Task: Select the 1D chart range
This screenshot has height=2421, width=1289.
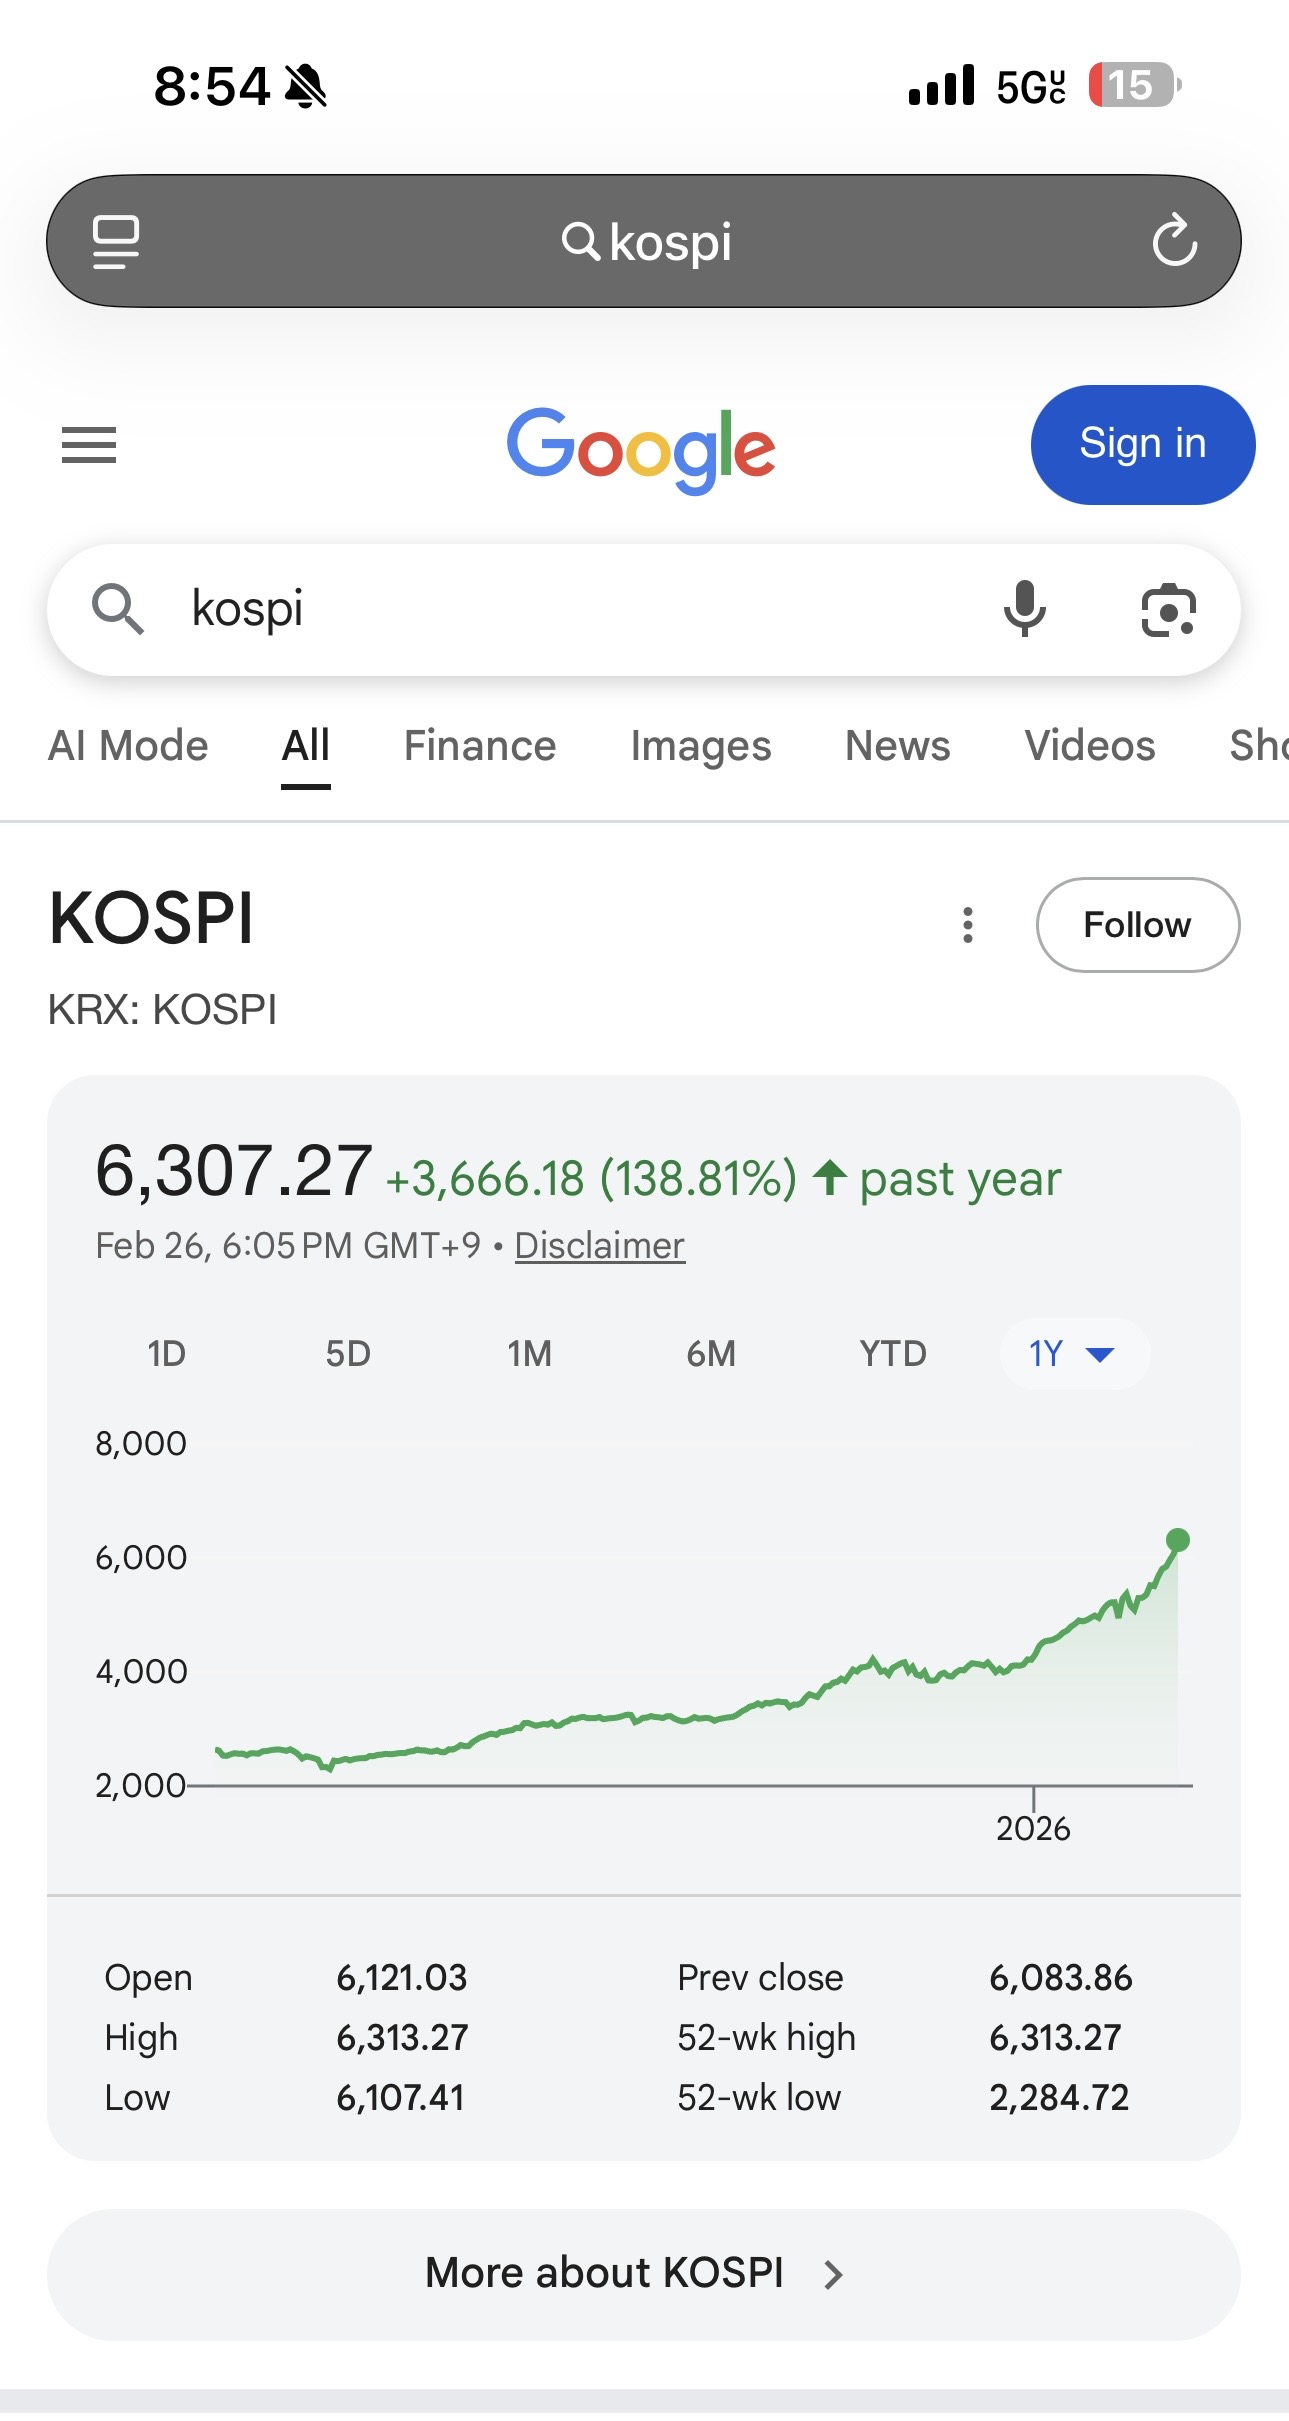Action: [166, 1354]
